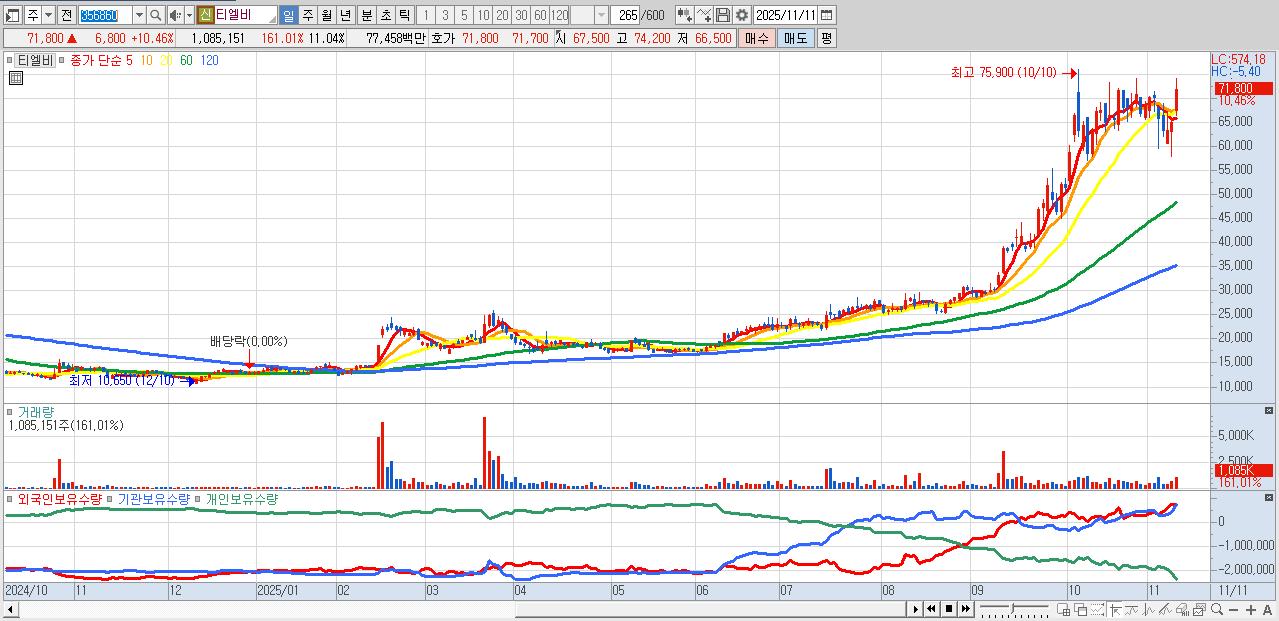Image resolution: width=1279 pixels, height=621 pixels.
Task: Click the scrollbar left arrow at bottom-left
Action: tap(9, 609)
